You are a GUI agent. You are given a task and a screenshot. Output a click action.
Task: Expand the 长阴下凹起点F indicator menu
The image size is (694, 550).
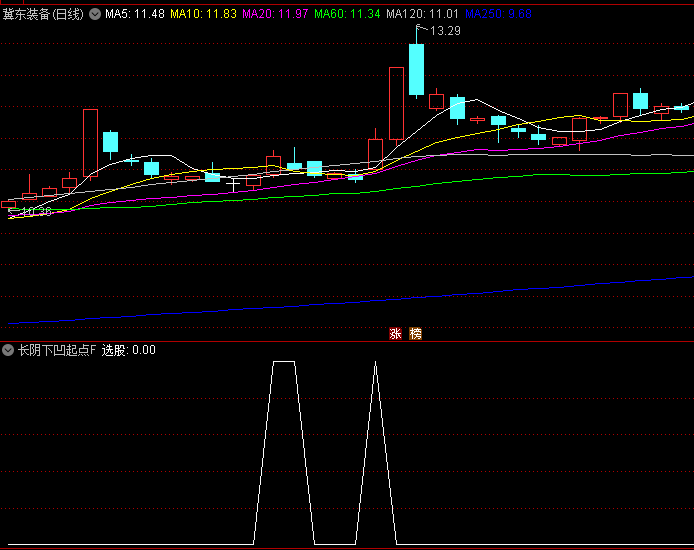[8, 350]
